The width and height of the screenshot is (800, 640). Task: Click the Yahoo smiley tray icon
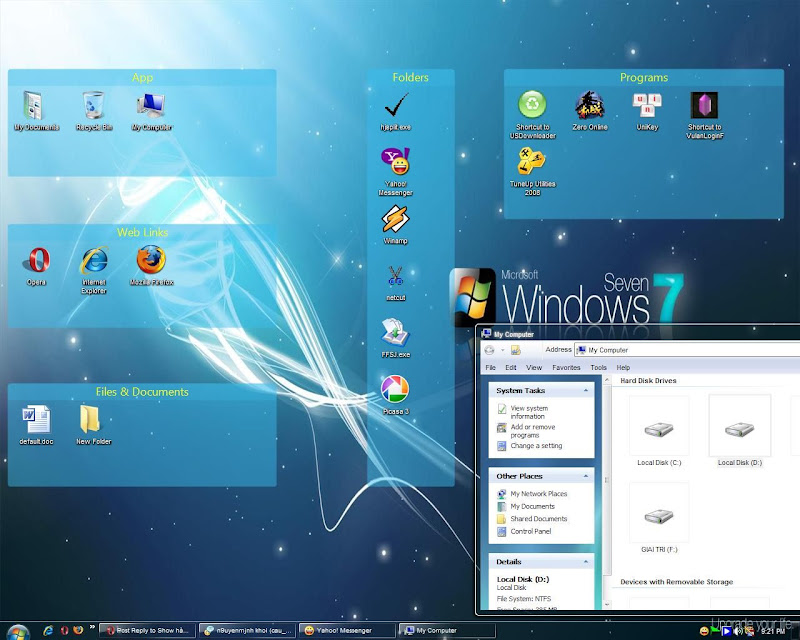point(704,631)
